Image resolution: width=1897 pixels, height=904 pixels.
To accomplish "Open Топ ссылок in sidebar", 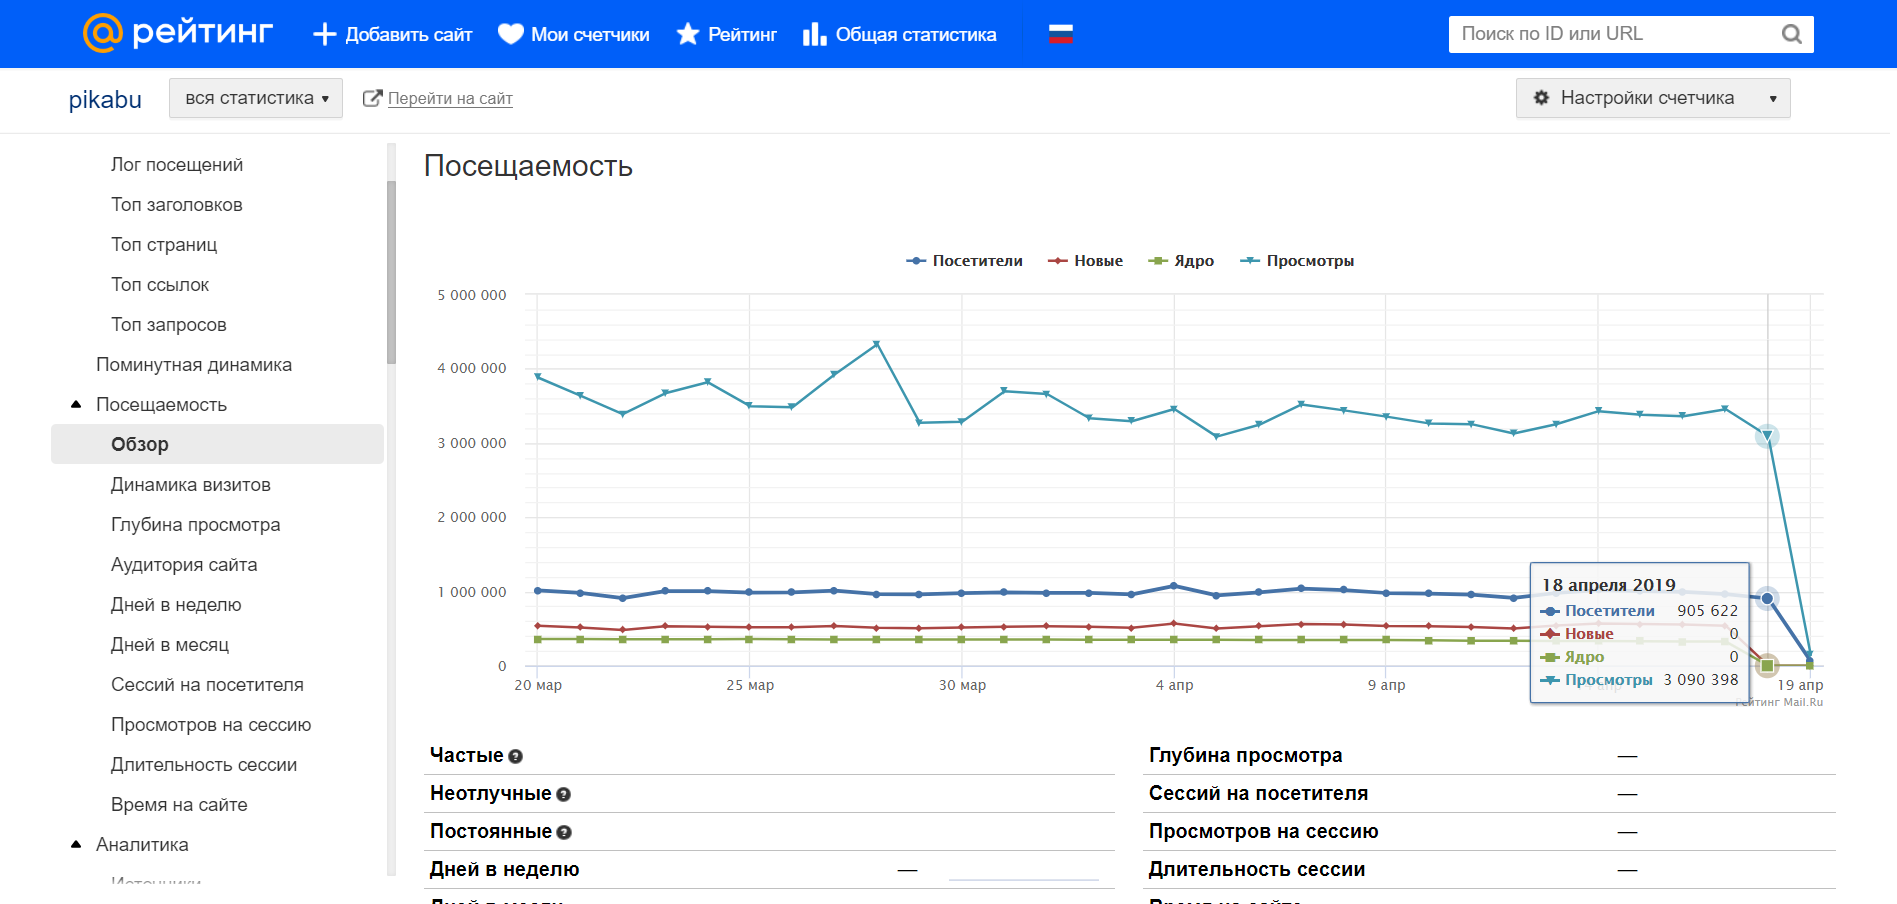I will pyautogui.click(x=160, y=285).
